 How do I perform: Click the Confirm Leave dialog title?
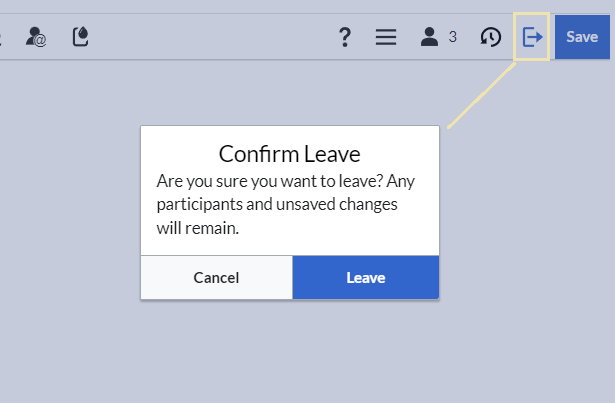pos(289,154)
